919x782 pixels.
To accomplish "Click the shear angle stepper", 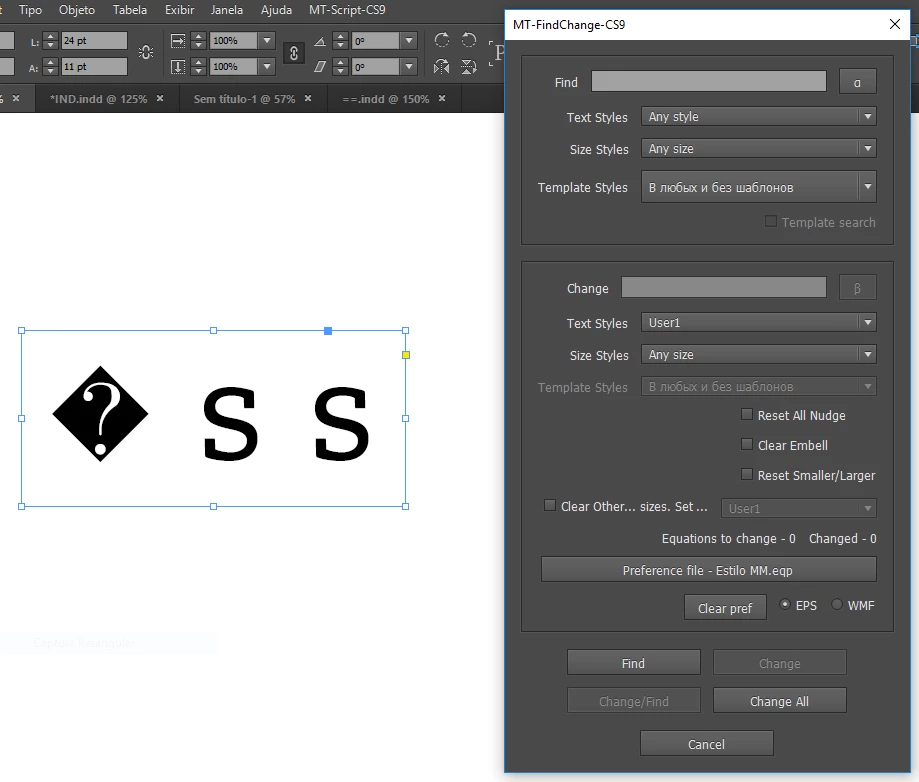I will (x=341, y=67).
